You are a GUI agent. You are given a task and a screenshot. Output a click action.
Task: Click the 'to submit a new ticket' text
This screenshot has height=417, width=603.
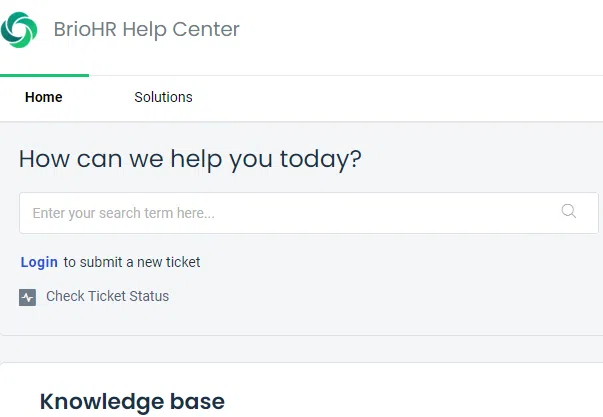click(x=132, y=262)
